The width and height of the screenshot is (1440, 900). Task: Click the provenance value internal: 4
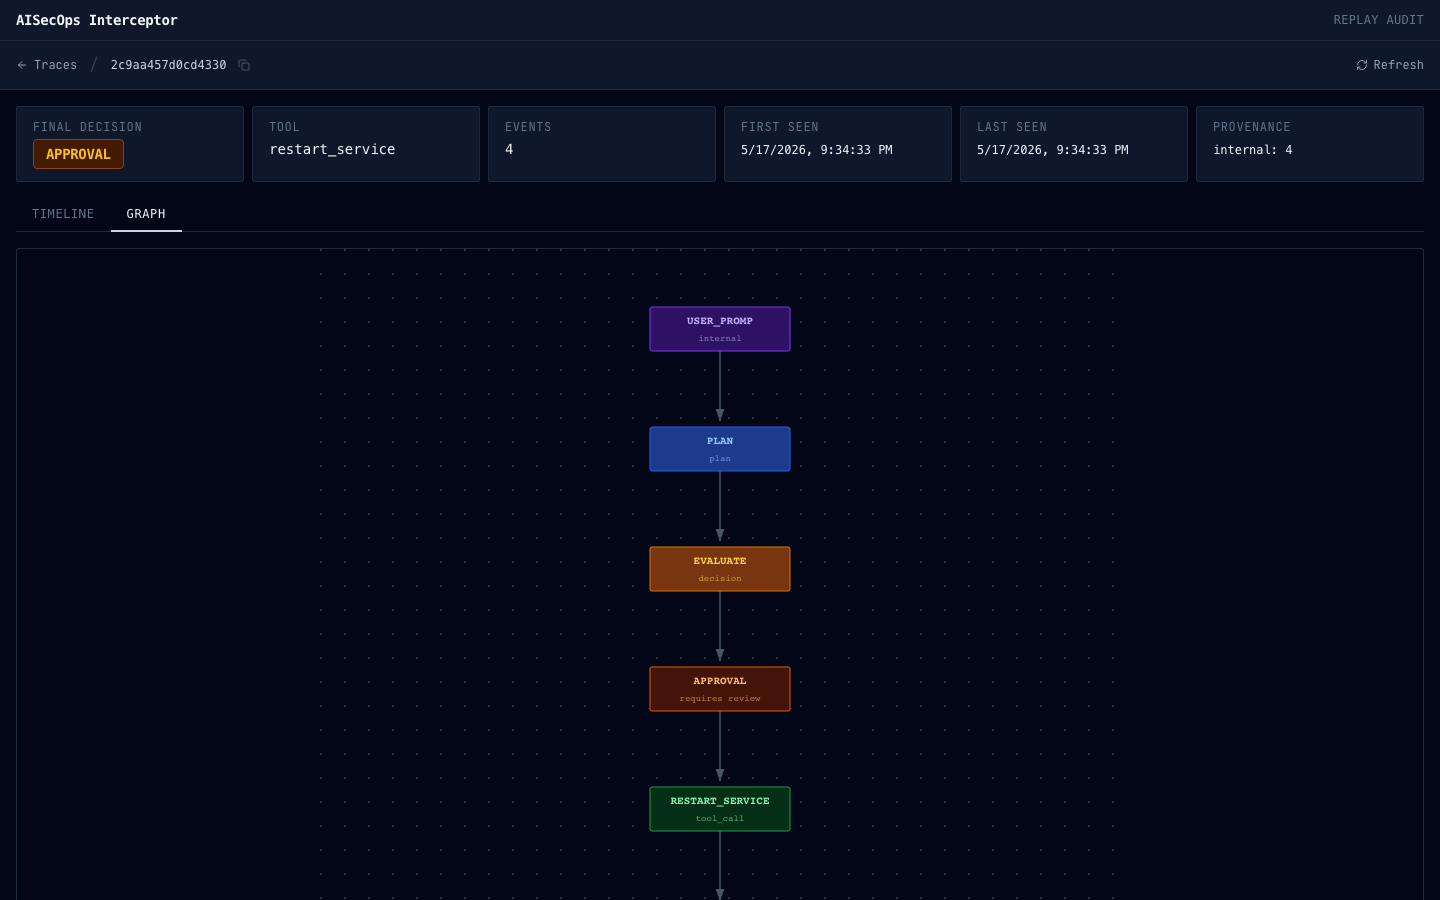point(1253,150)
